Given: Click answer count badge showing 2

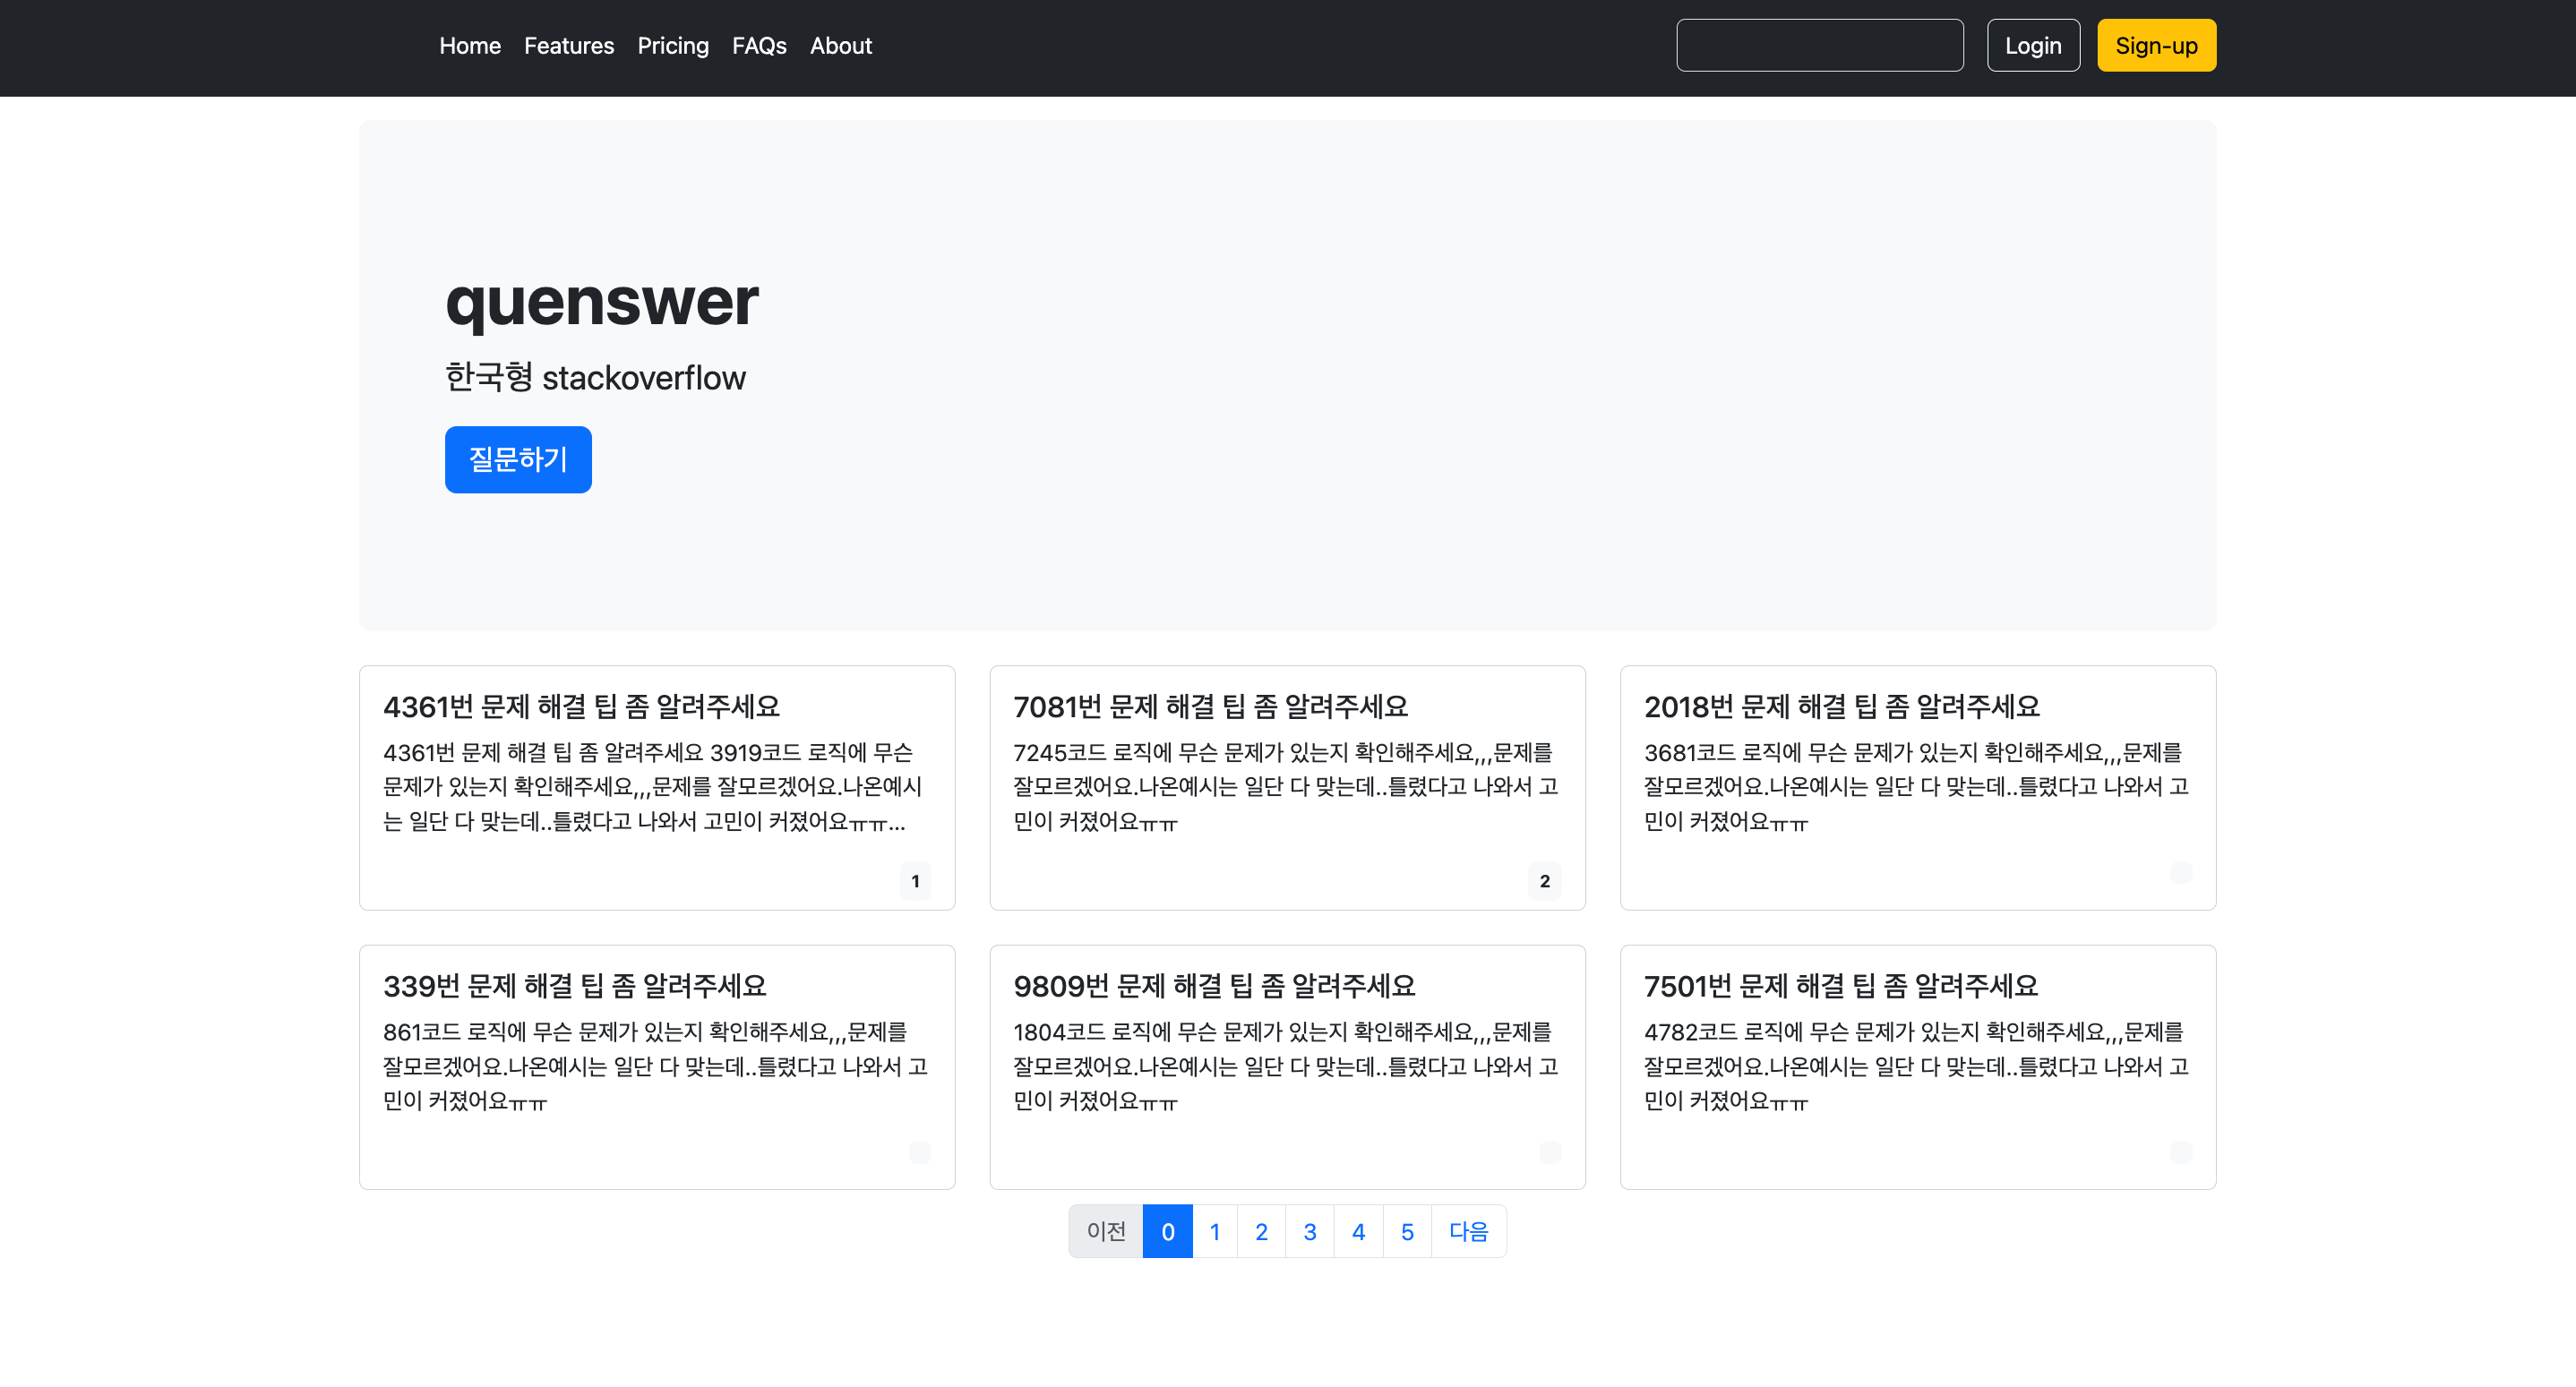Looking at the screenshot, I should coord(1544,881).
